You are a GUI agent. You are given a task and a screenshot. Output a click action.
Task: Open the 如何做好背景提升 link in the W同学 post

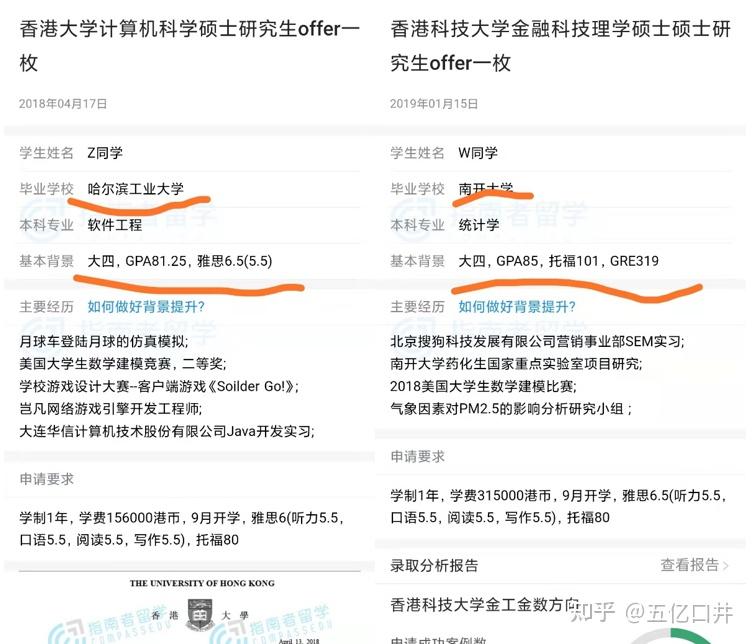517,306
